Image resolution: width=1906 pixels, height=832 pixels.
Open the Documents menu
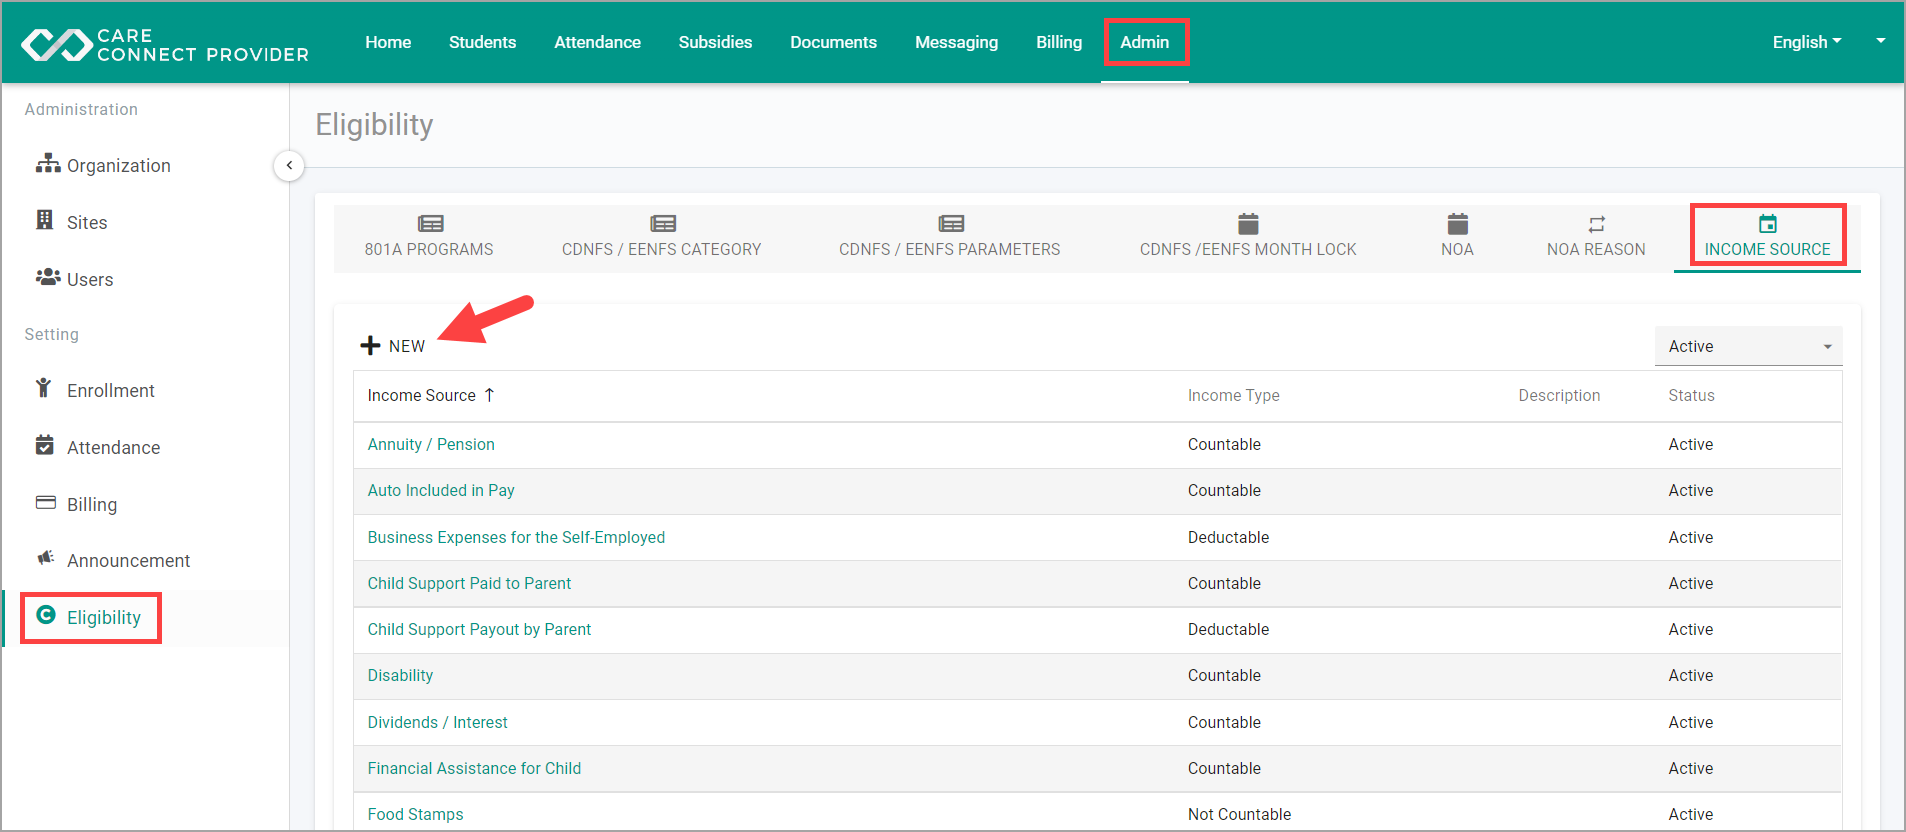(x=834, y=42)
